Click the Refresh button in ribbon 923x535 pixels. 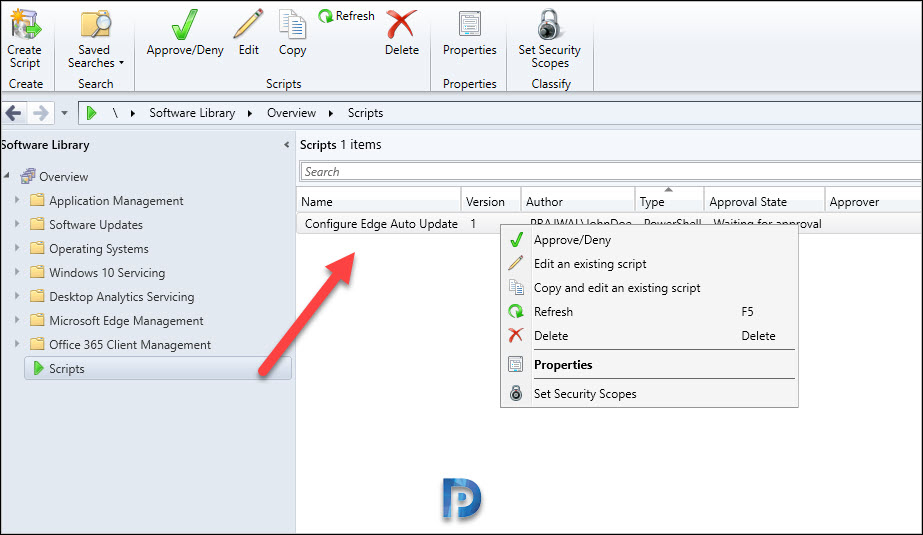point(346,16)
